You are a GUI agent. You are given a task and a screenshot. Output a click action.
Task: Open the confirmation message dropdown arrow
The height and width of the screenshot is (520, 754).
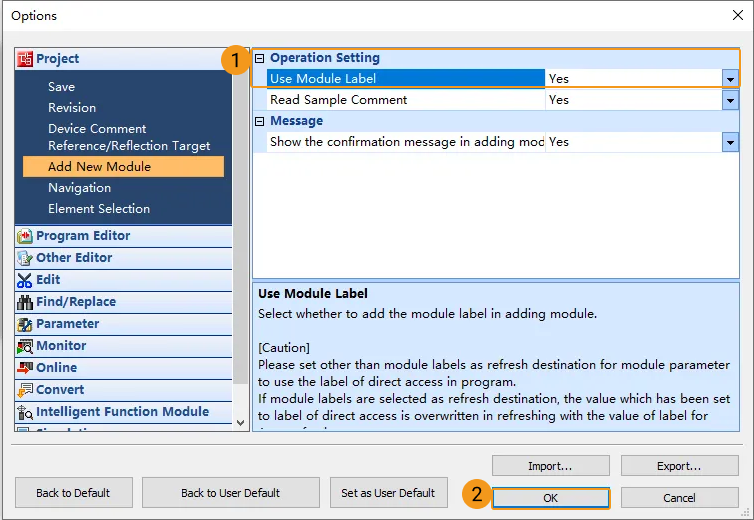coord(730,142)
